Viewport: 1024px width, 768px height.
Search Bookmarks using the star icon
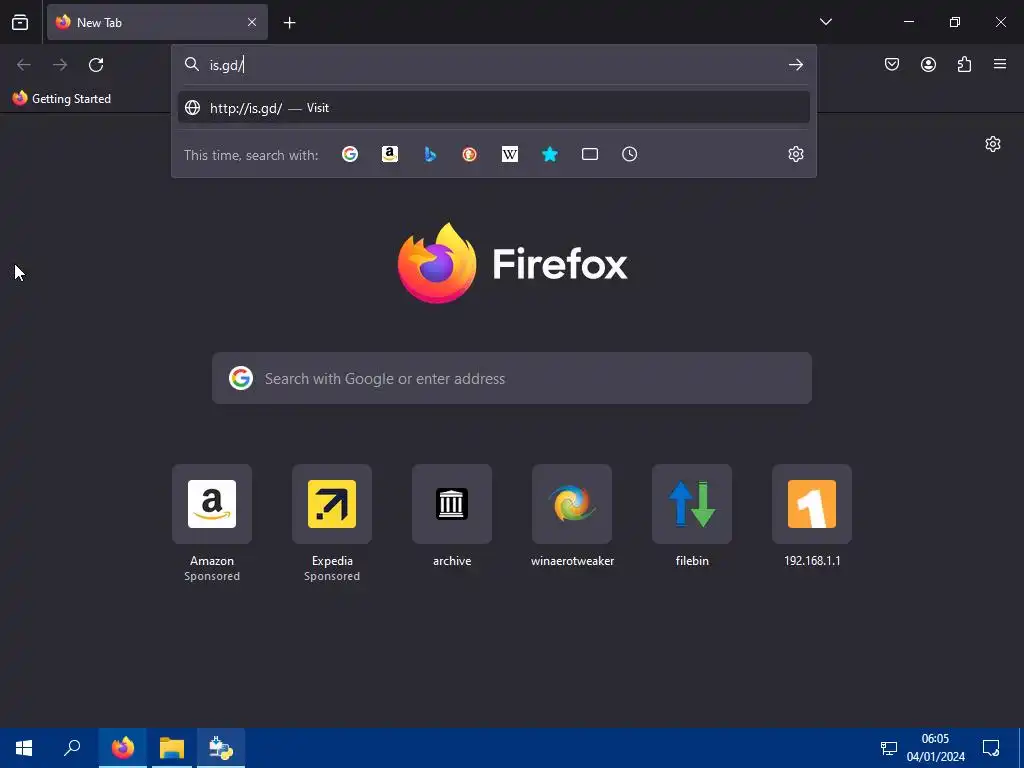tap(550, 154)
